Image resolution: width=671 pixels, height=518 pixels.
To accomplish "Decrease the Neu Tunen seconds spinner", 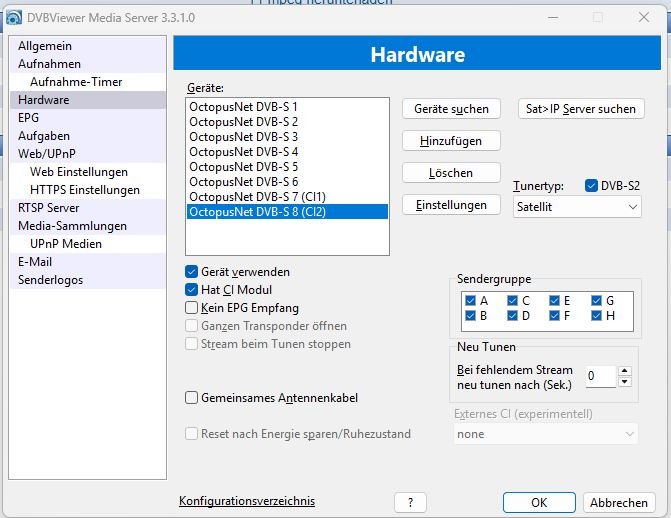I will pos(625,381).
